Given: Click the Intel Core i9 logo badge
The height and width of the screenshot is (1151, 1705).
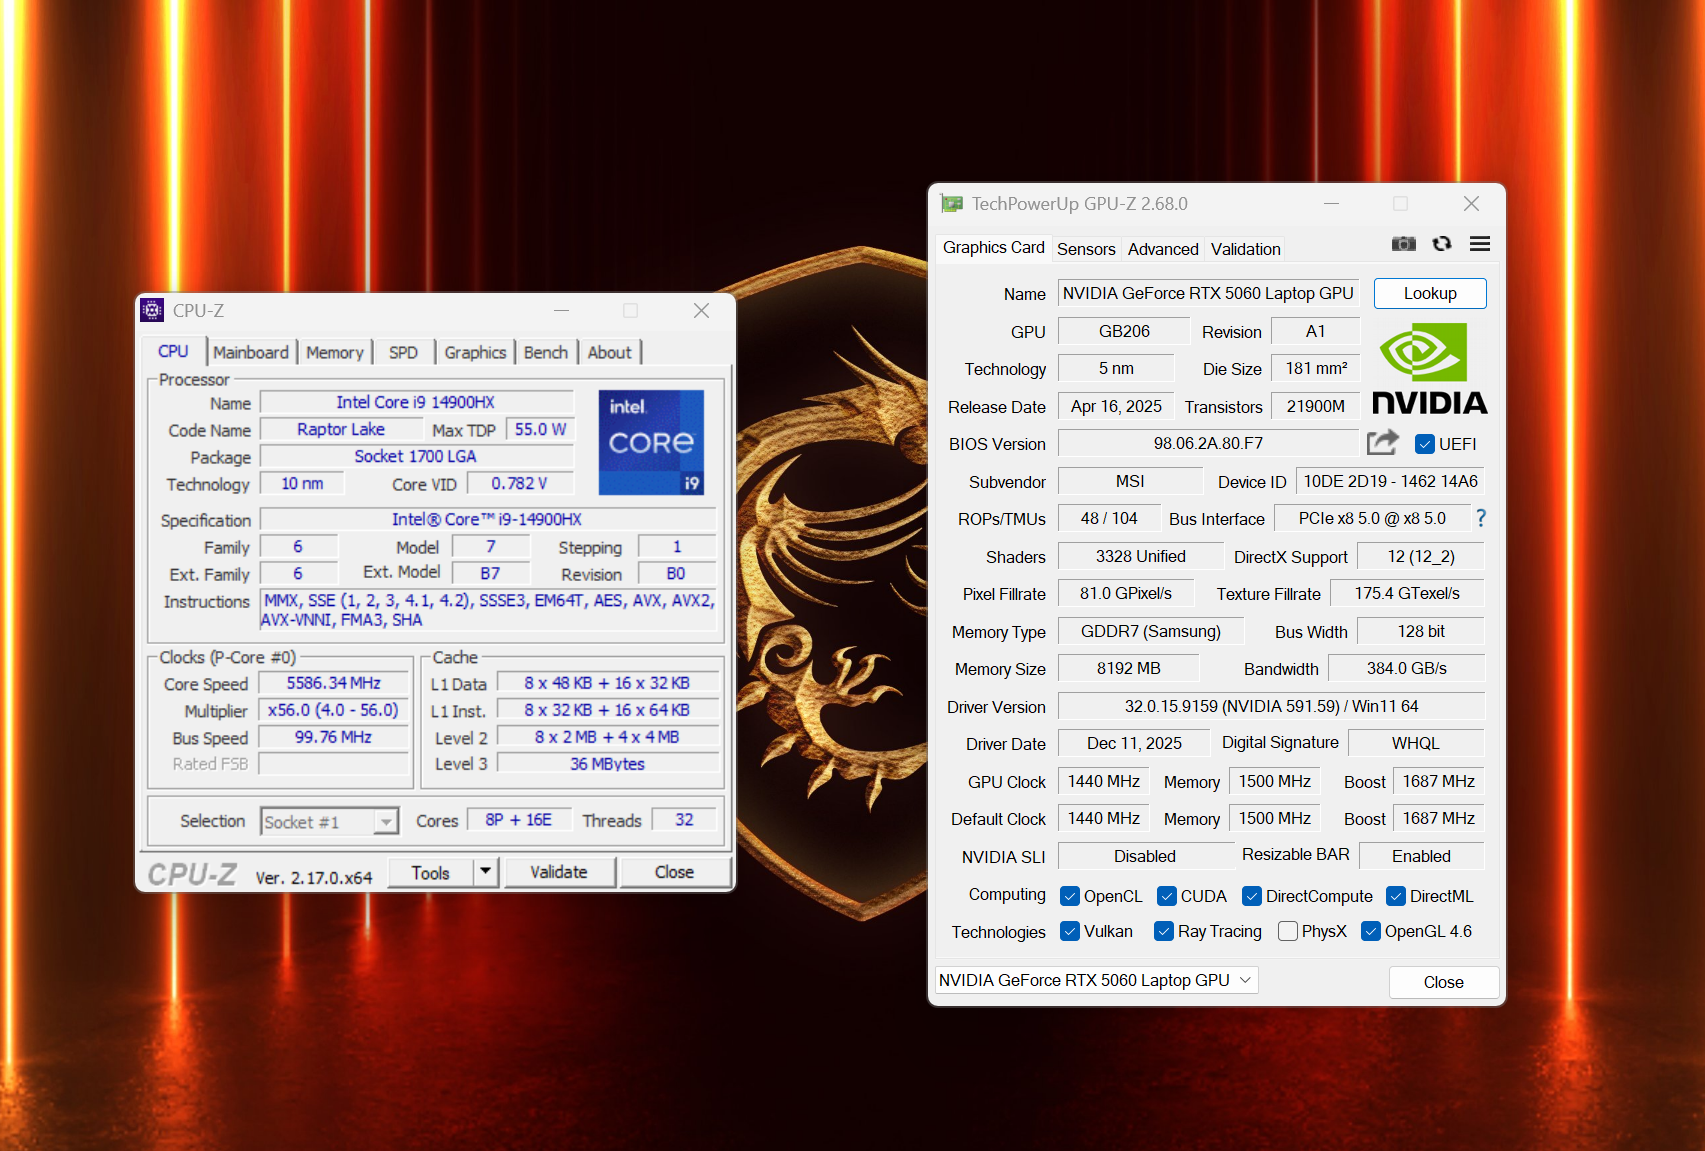Looking at the screenshot, I should (651, 442).
